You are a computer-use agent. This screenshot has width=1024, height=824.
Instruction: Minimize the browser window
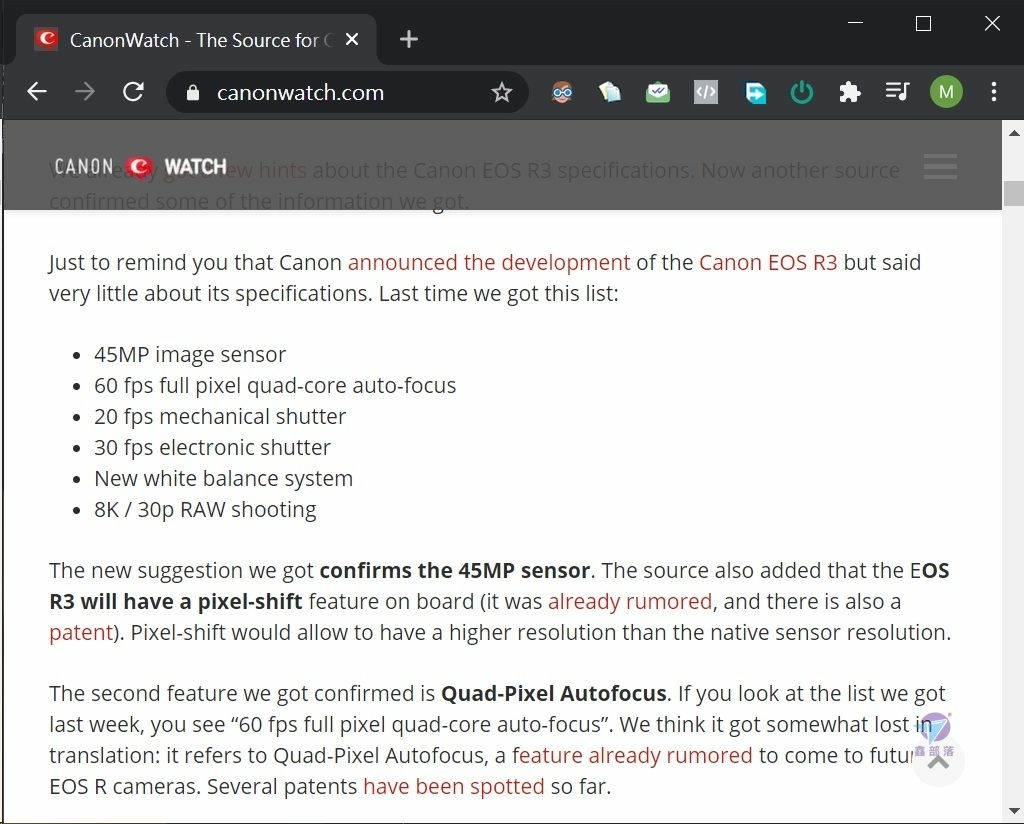tap(856, 23)
